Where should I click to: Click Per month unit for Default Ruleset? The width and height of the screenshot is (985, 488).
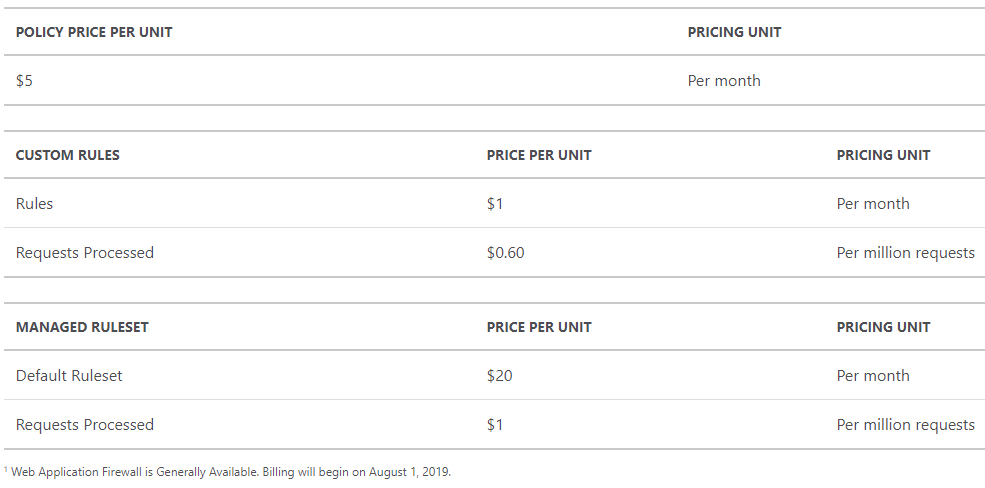873,376
